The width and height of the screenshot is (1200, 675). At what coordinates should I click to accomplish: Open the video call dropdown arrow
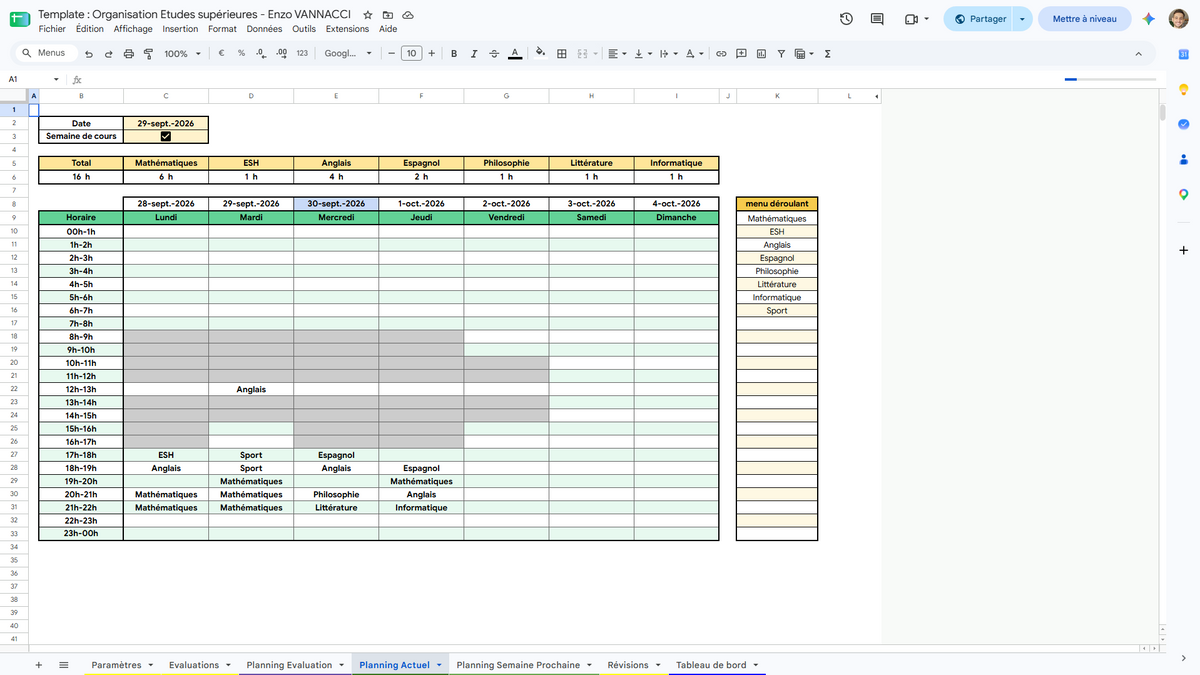tap(927, 19)
